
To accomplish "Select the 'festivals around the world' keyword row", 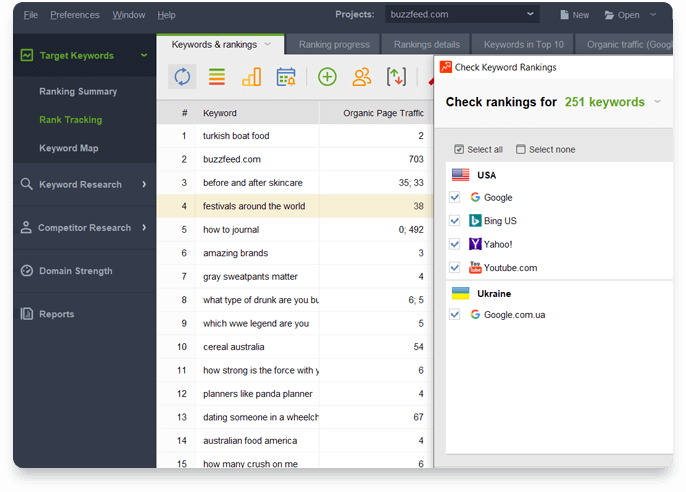I will 254,206.
